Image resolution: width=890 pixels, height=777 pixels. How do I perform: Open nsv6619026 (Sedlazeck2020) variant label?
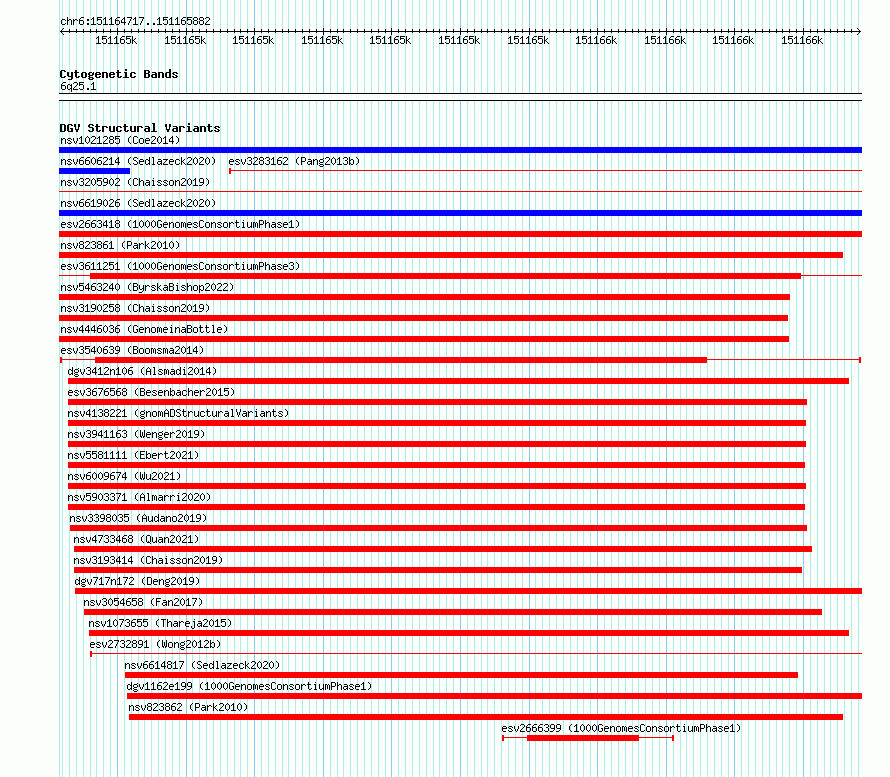(x=138, y=203)
